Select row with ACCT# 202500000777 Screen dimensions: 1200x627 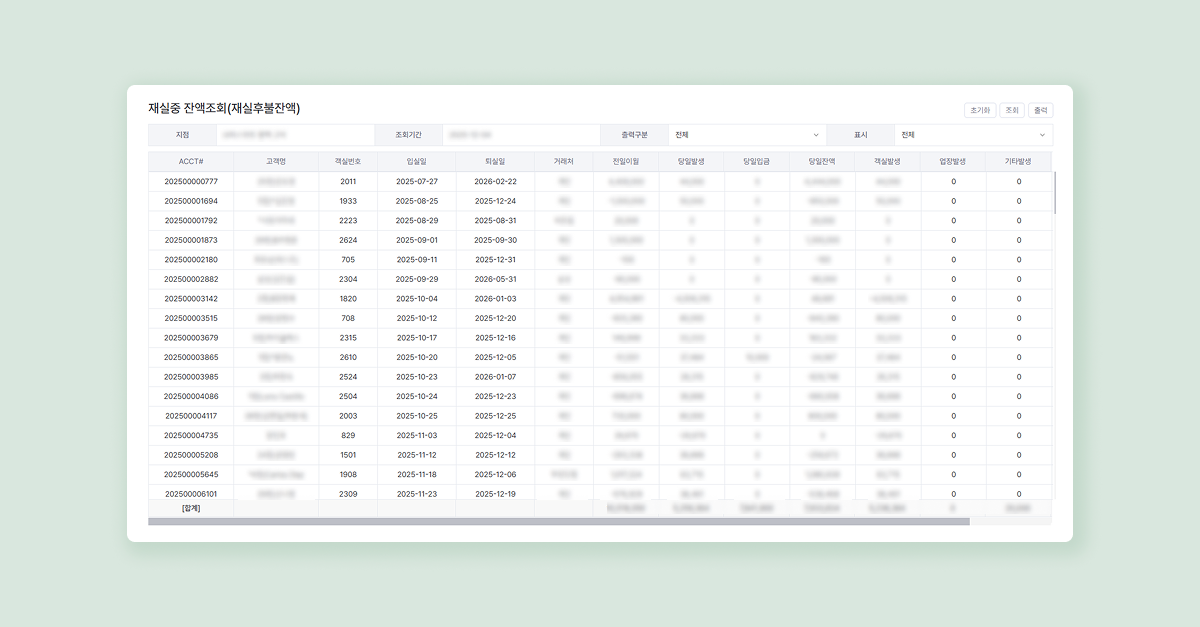tap(191, 182)
